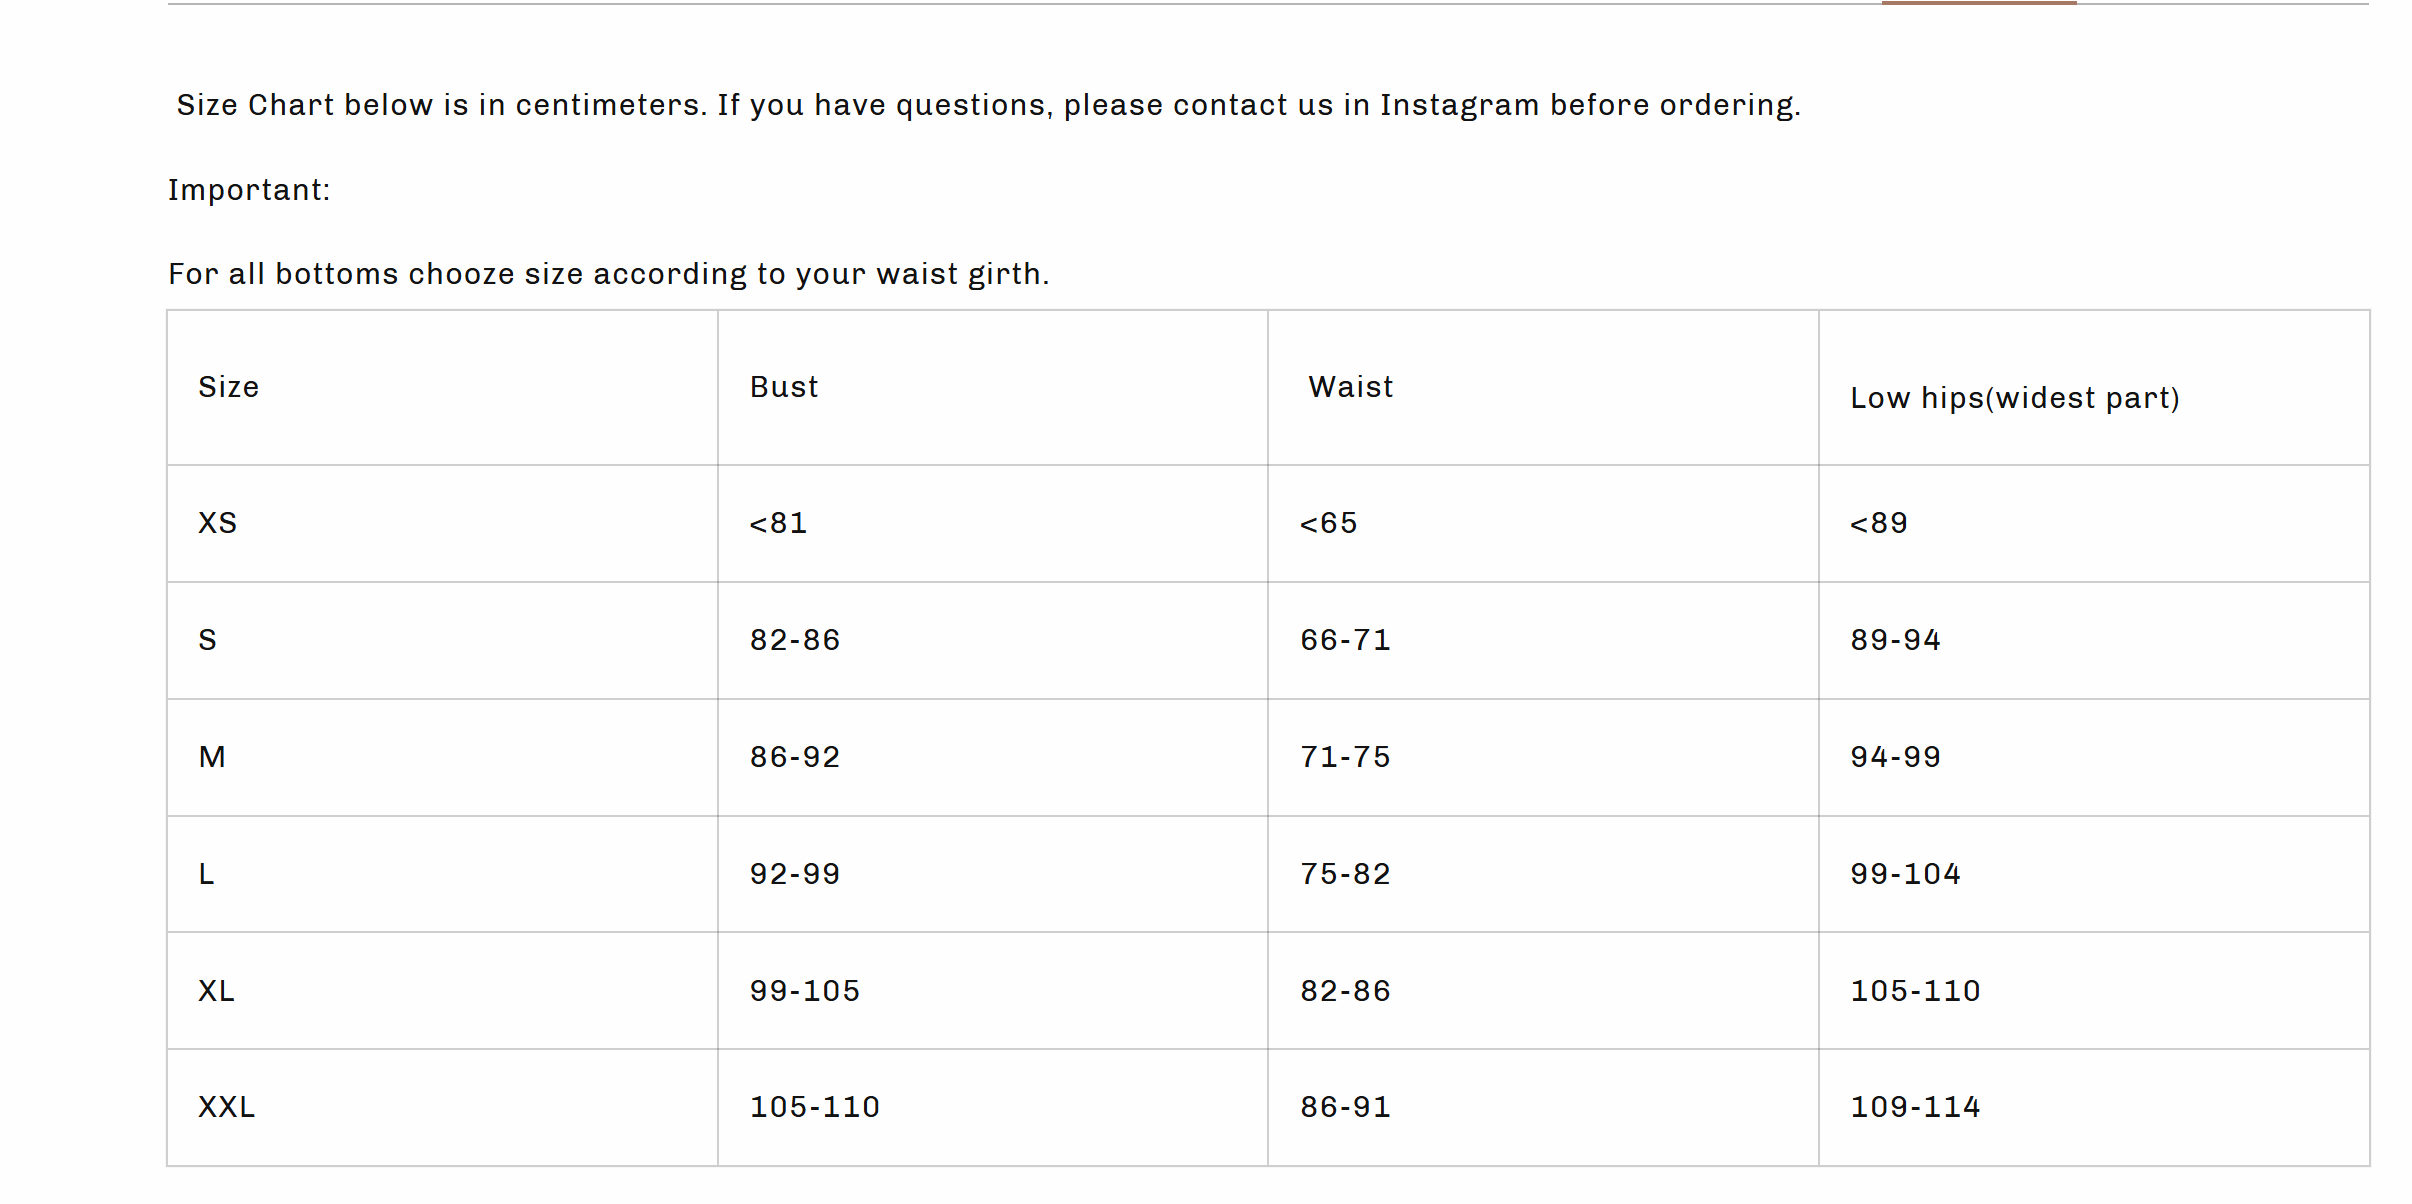The width and height of the screenshot is (2412, 1204).
Task: Click the 99-104 hips value
Action: coord(1905,874)
